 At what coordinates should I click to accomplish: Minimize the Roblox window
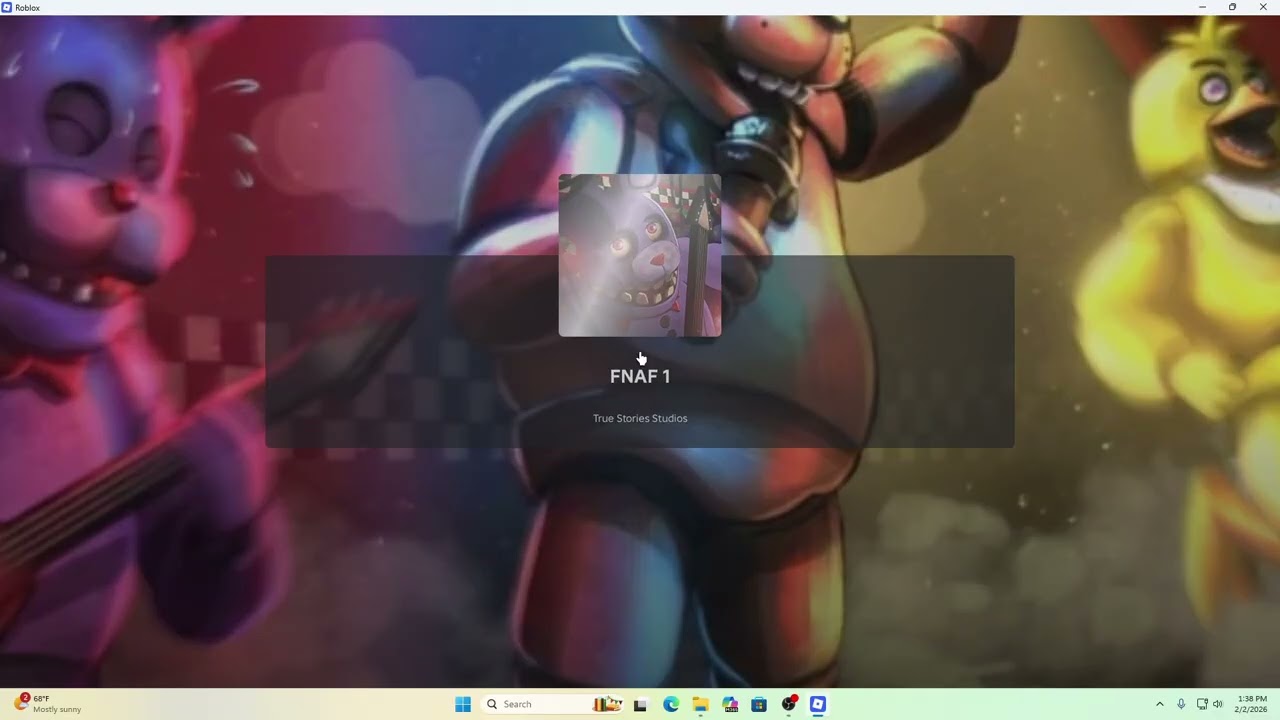tap(1202, 7)
